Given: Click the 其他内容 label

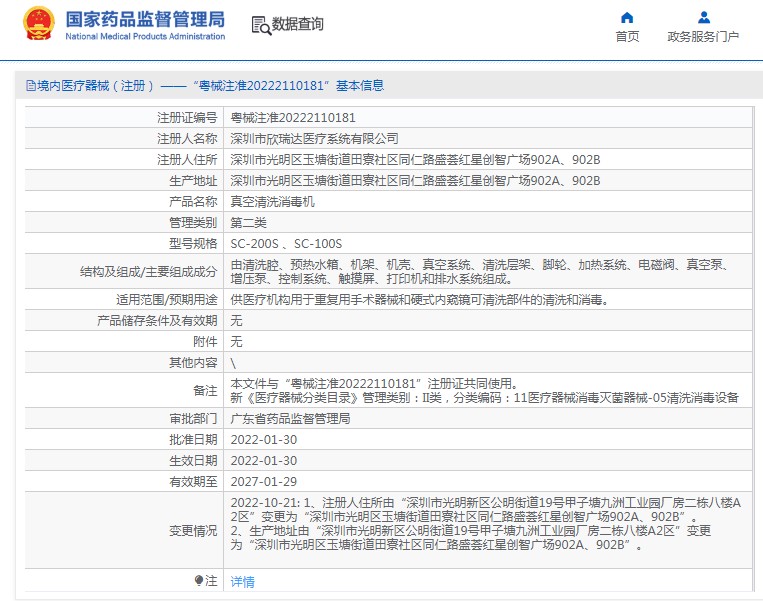Looking at the screenshot, I should pyautogui.click(x=193, y=363).
